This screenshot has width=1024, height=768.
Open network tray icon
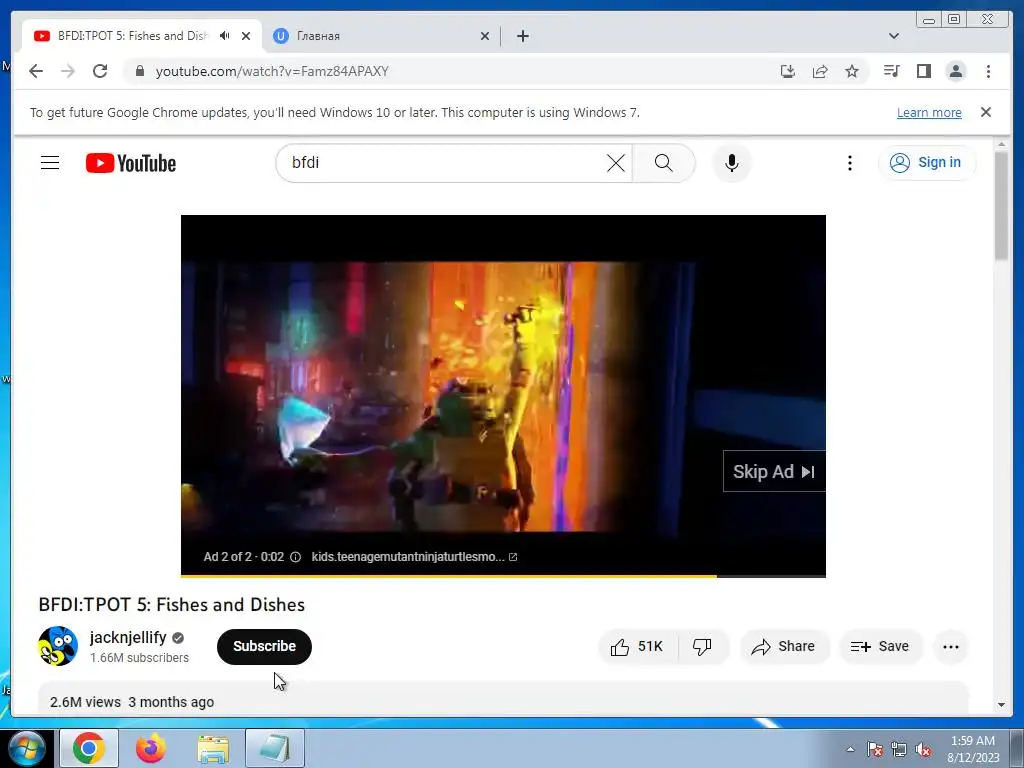click(899, 749)
